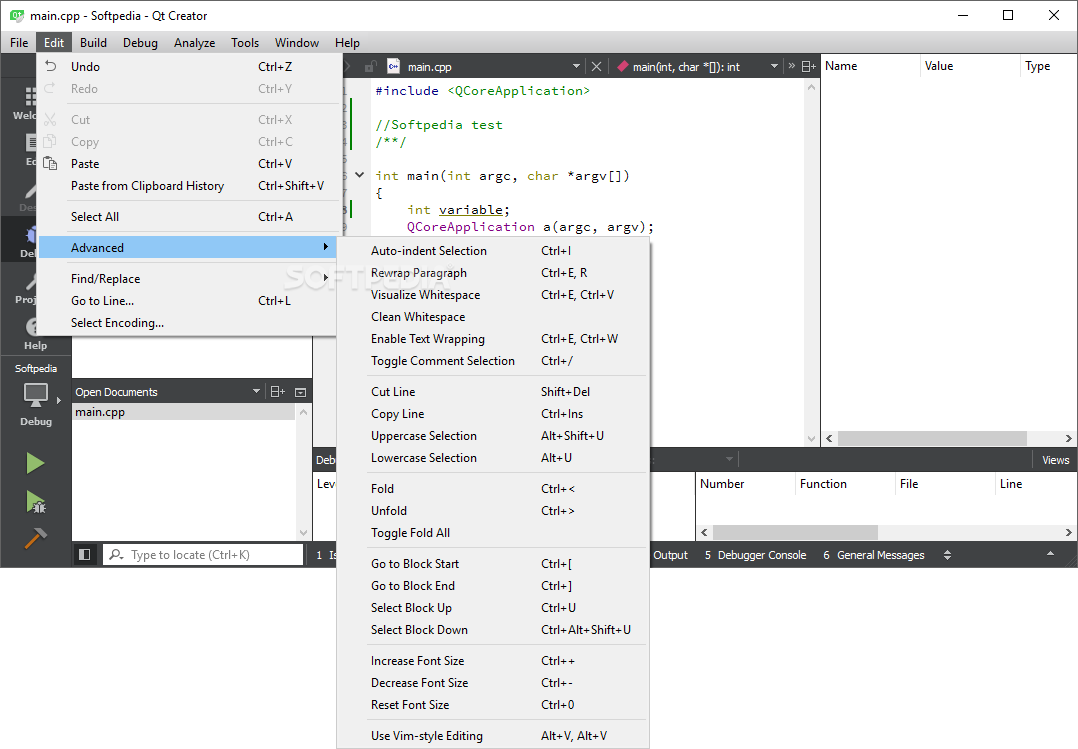Image resolution: width=1078 pixels, height=749 pixels.
Task: Select main.cpp in Open Documents list
Action: (184, 412)
